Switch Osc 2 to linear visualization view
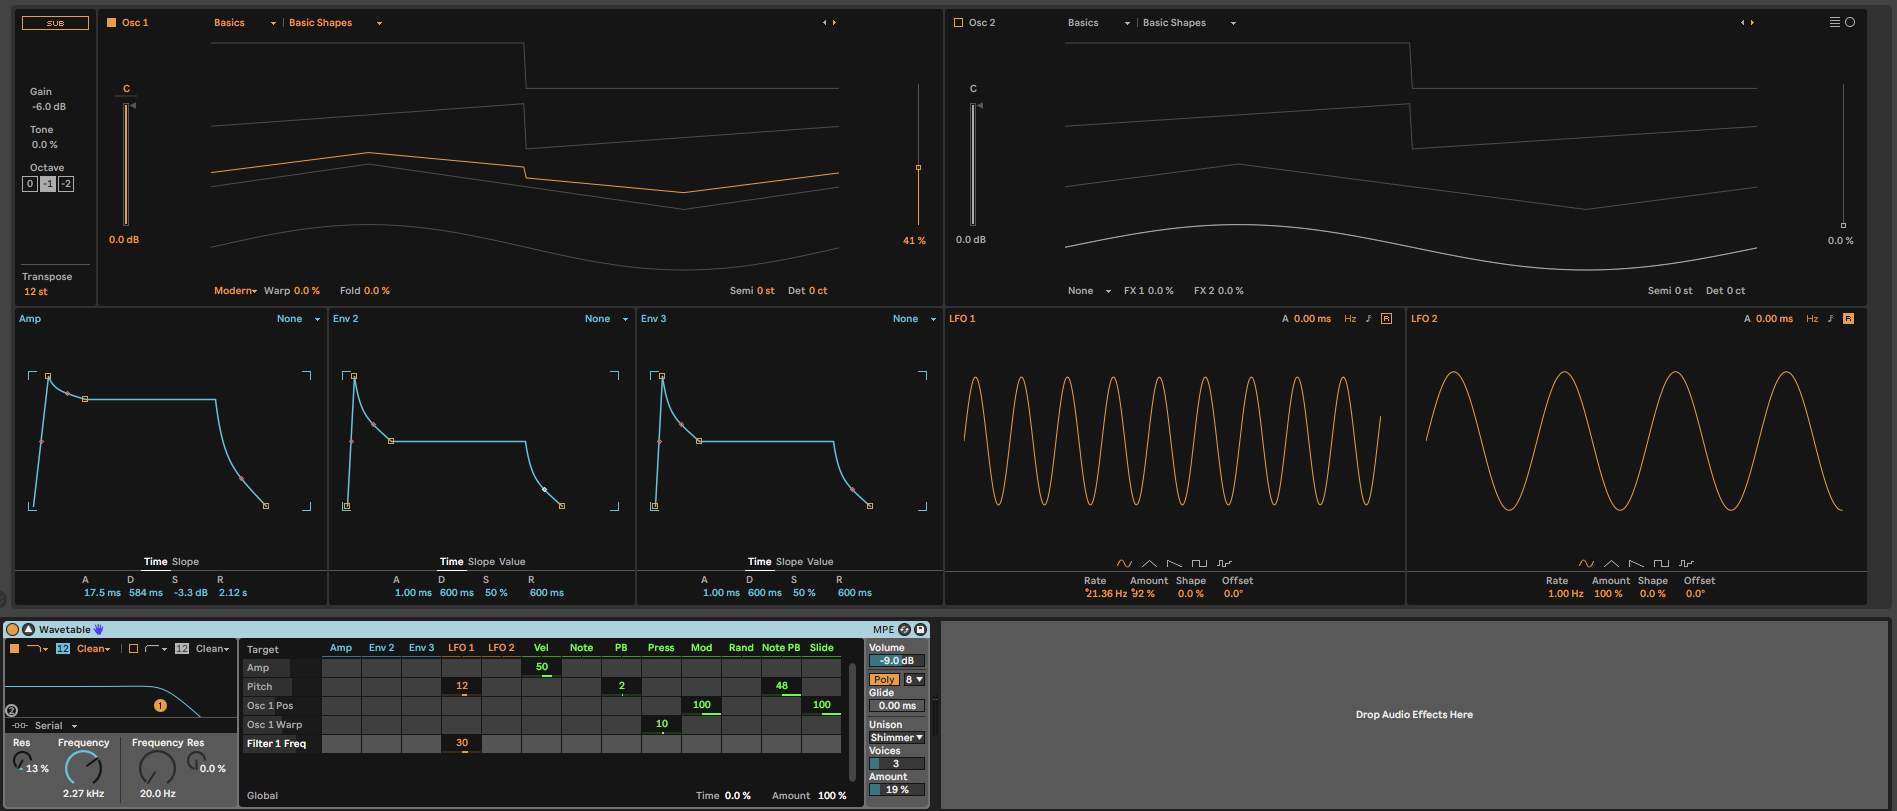Image resolution: width=1897 pixels, height=811 pixels. pos(1834,22)
